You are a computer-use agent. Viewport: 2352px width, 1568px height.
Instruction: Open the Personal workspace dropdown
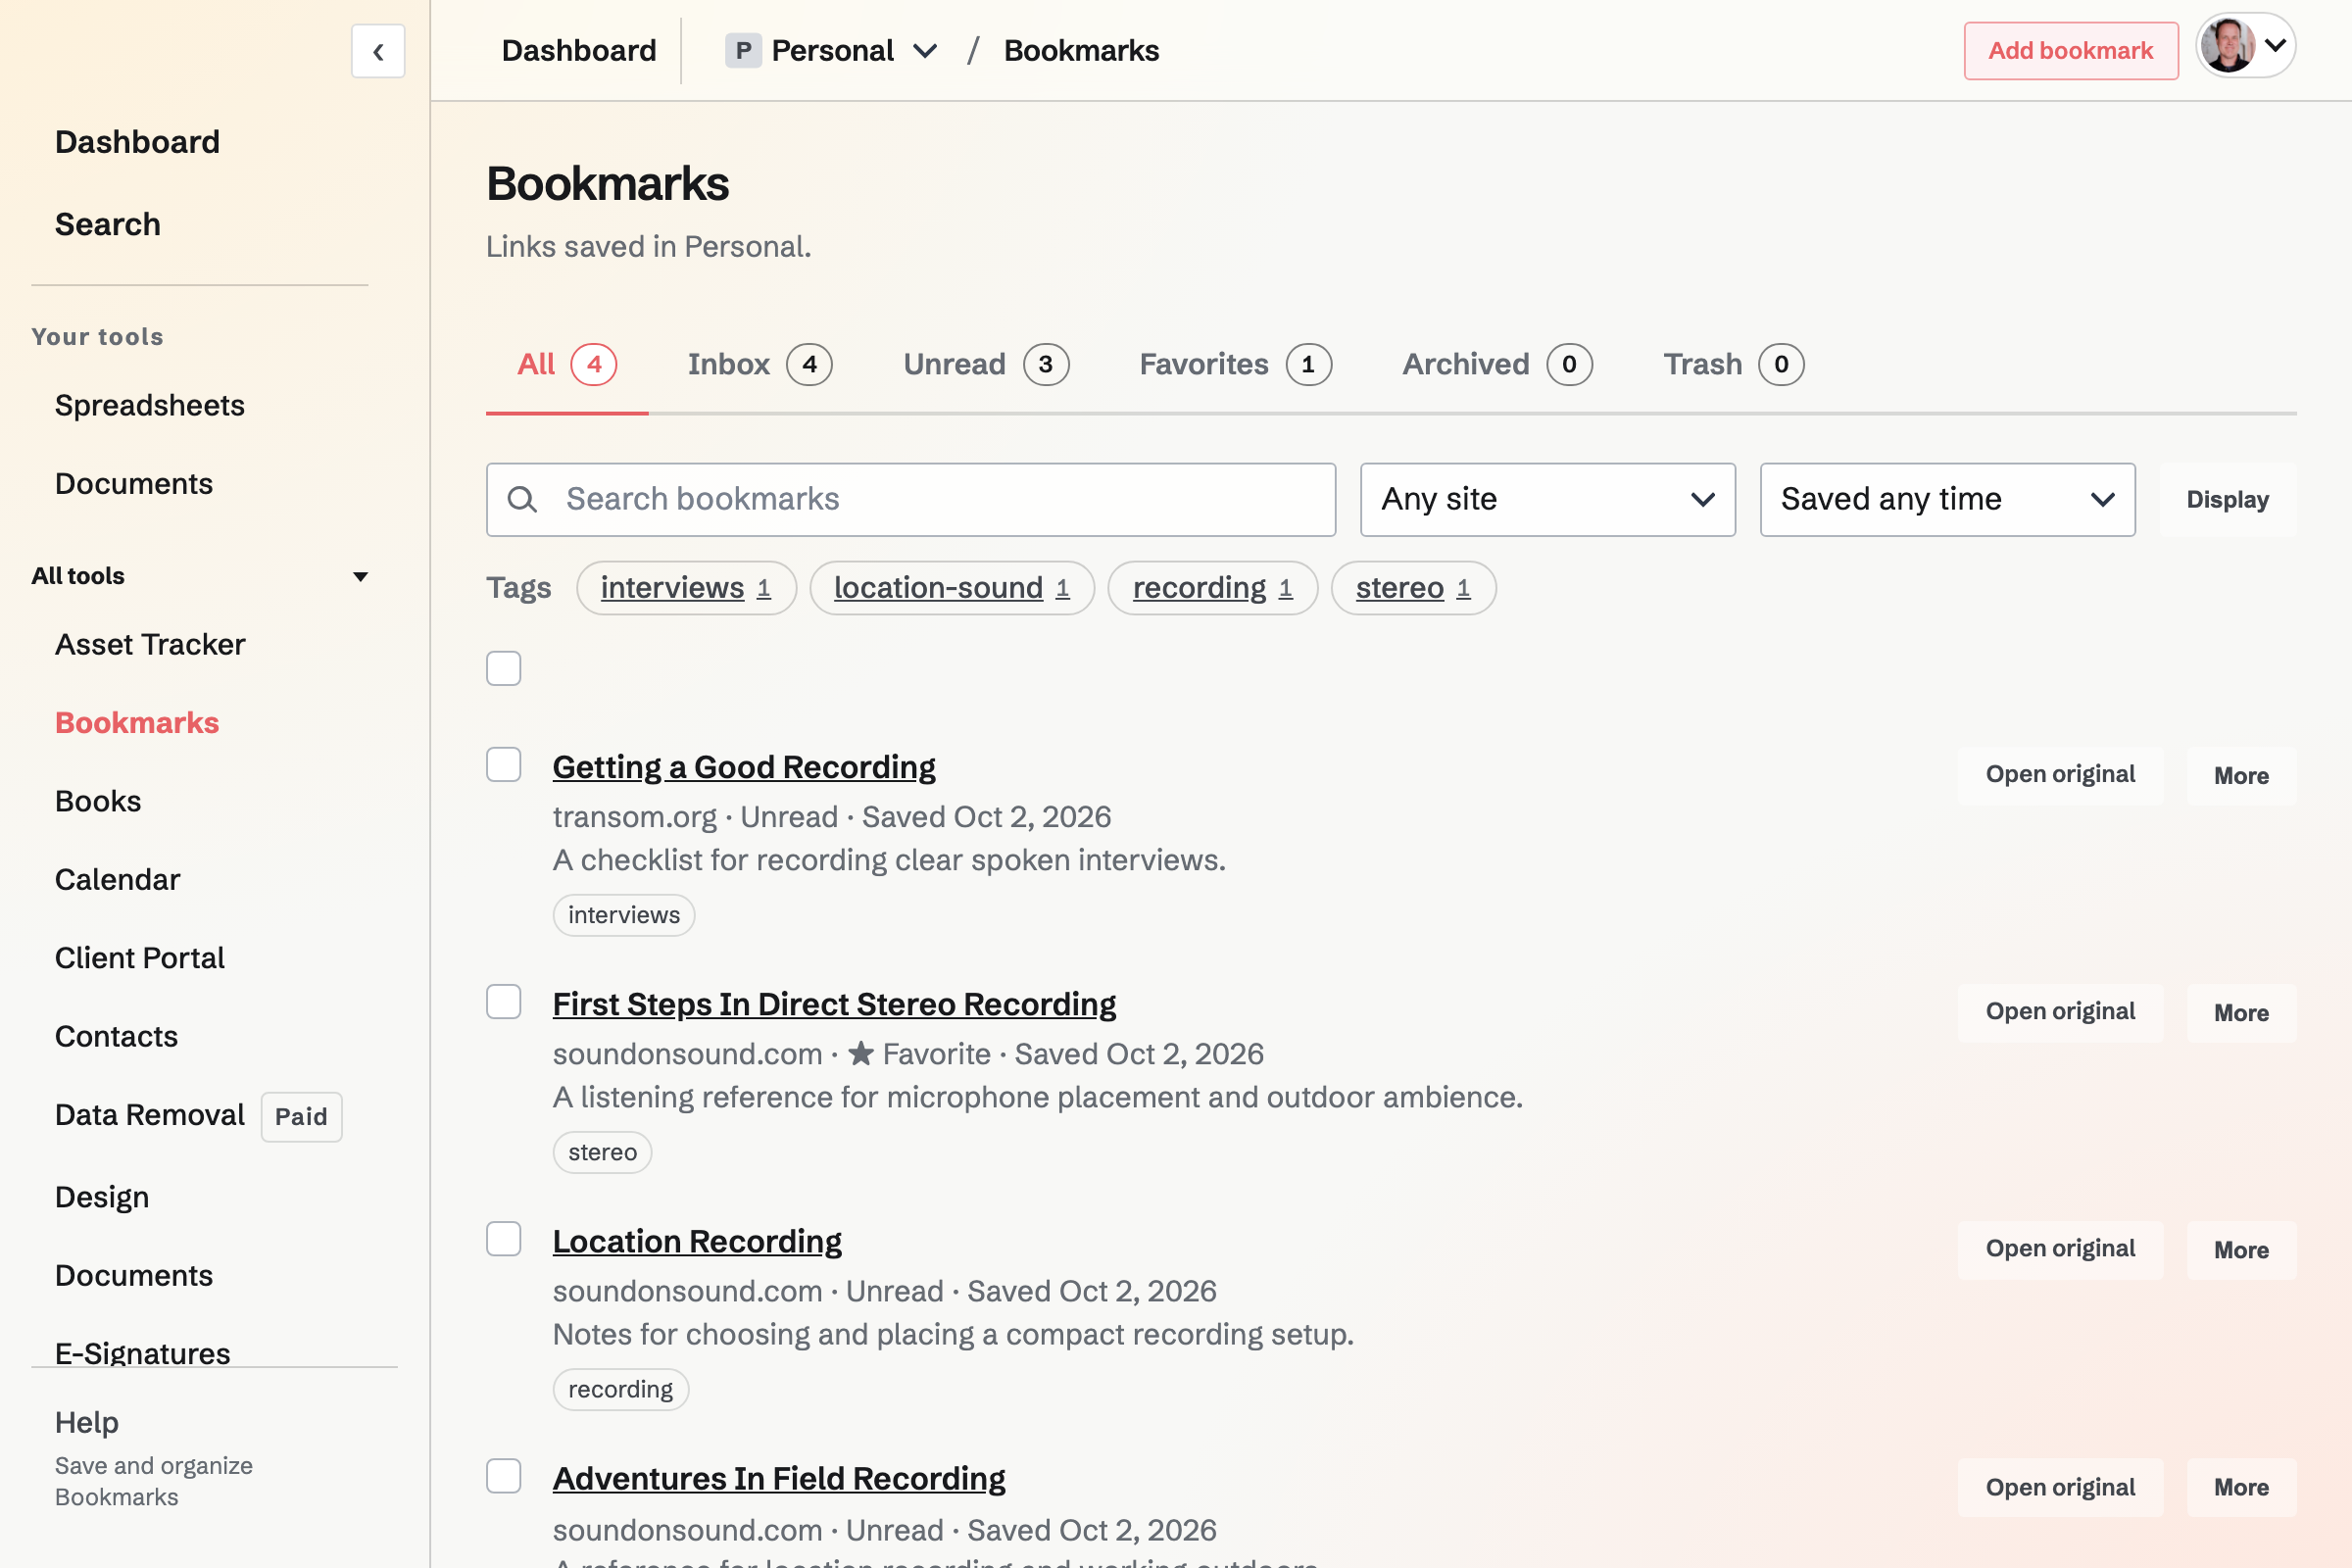(832, 51)
